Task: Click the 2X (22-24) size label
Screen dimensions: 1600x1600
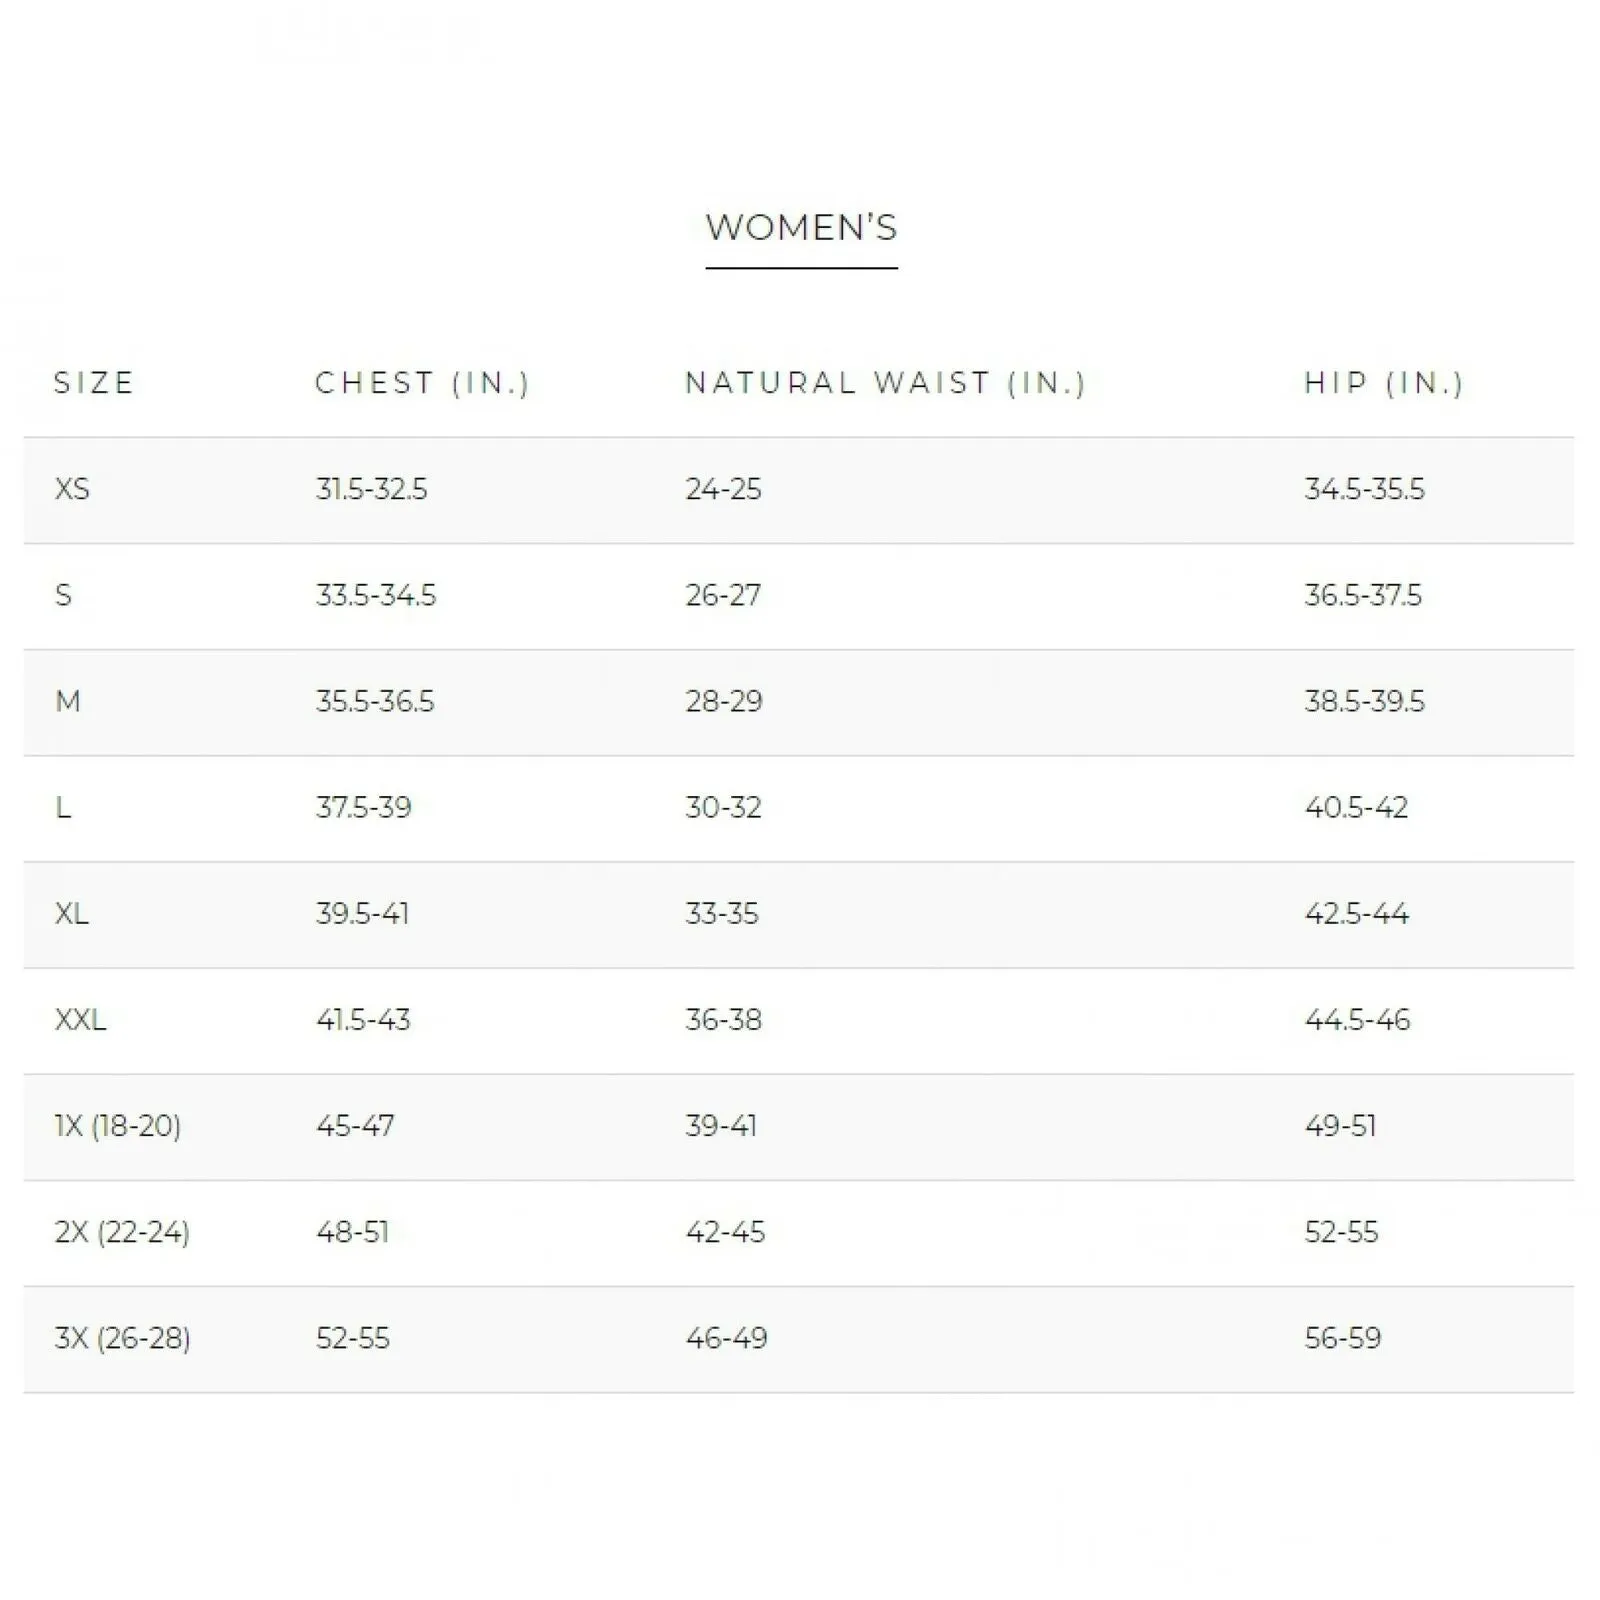Action: tap(122, 1232)
